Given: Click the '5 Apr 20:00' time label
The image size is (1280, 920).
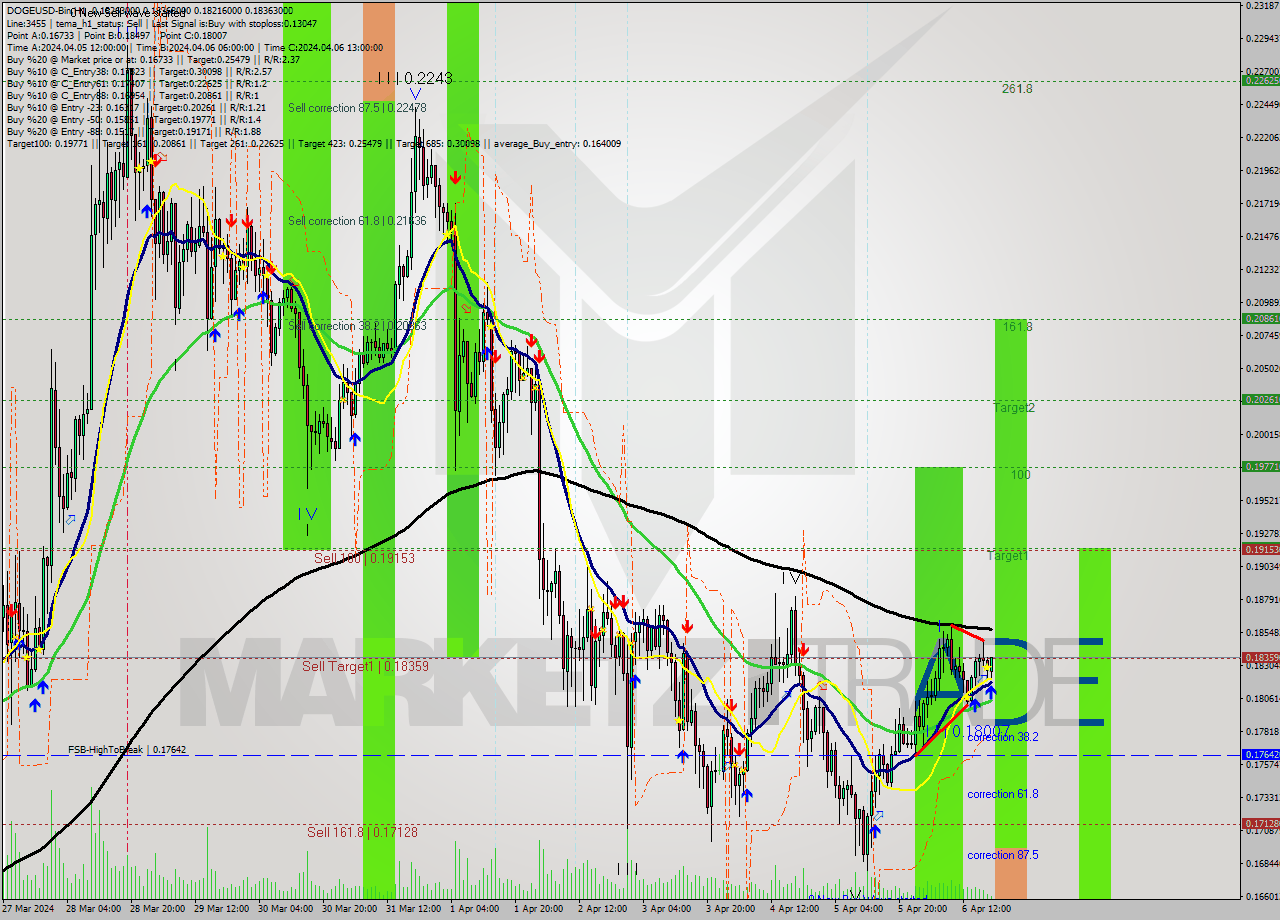Looking at the screenshot, I should (923, 909).
